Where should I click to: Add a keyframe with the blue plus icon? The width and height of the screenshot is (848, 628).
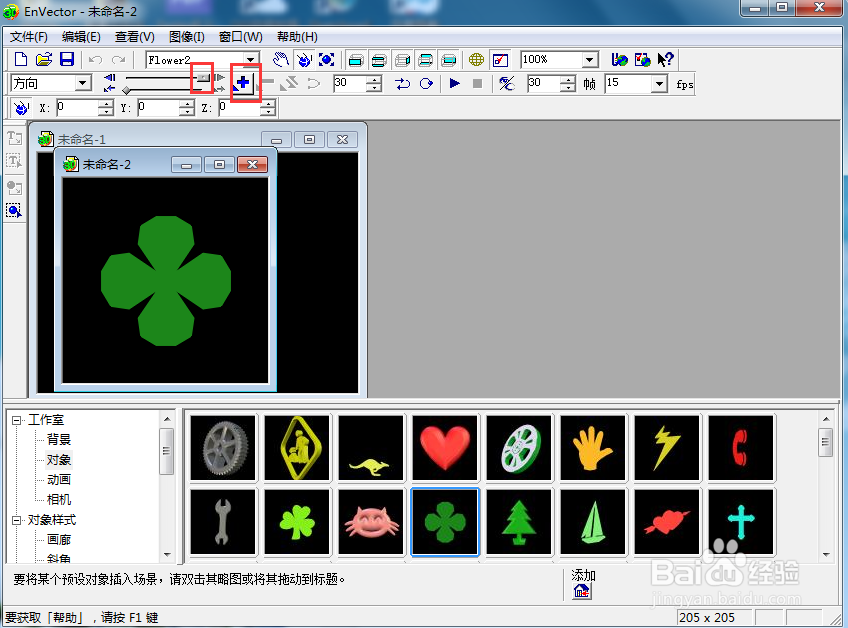[x=243, y=83]
